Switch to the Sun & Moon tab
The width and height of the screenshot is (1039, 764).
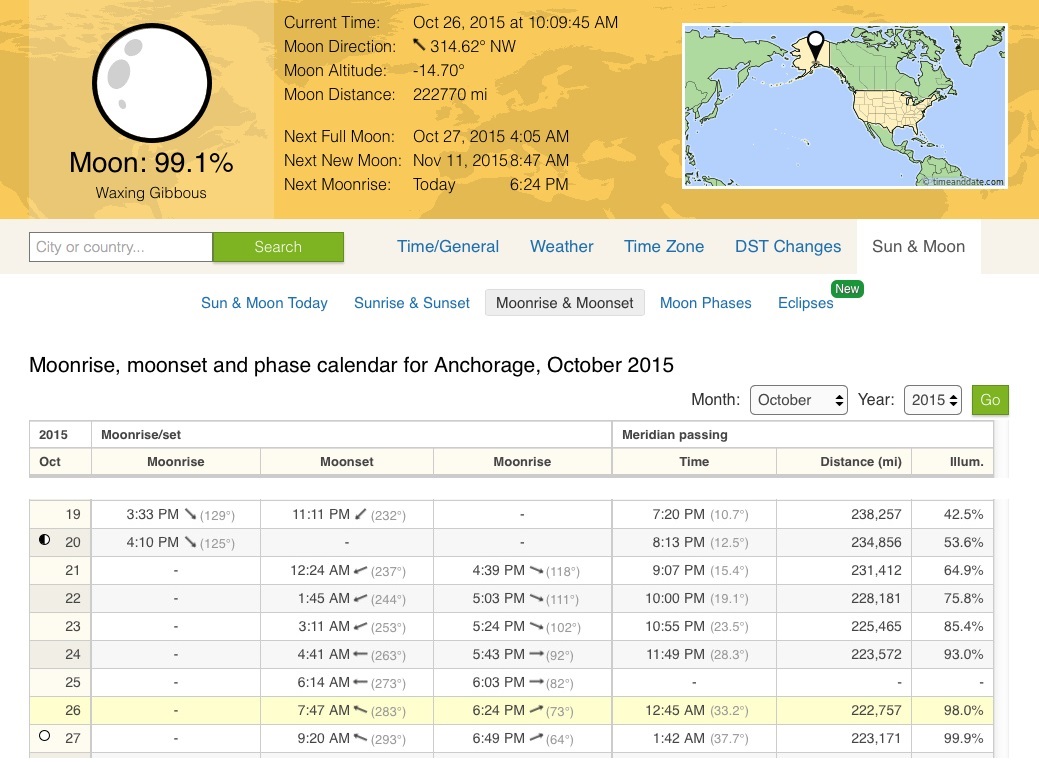tap(918, 246)
